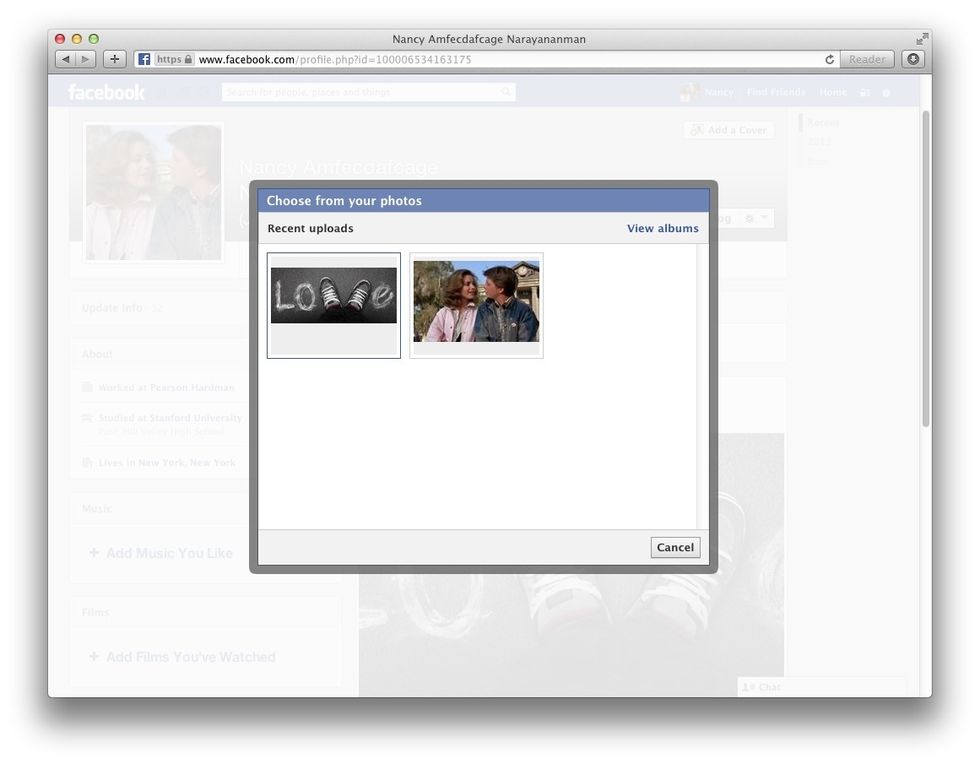This screenshot has width=980, height=764.
Task: Go to Home in the header
Action: tap(832, 93)
